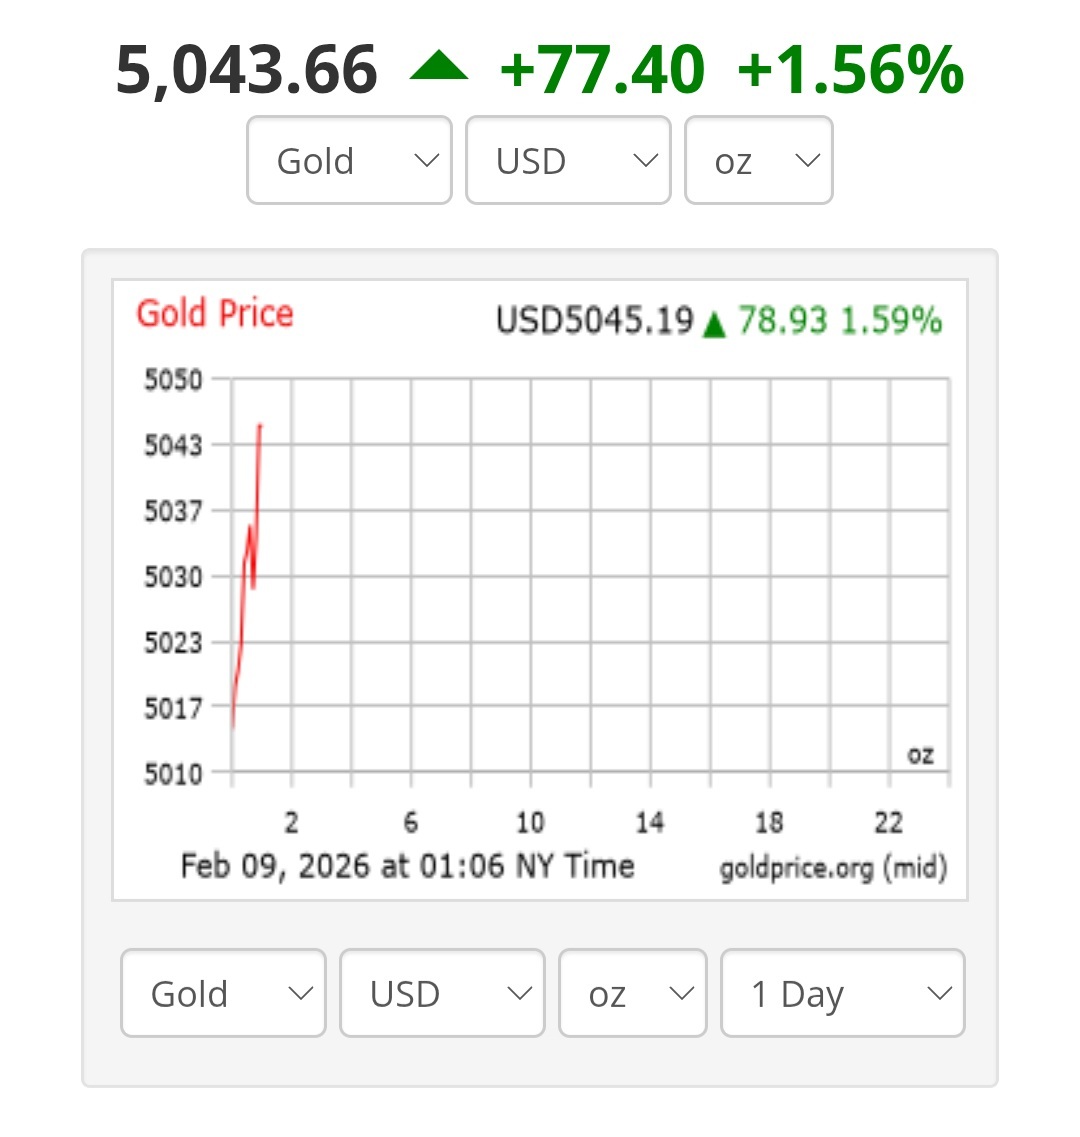Expand the oz unit dropdown above the chart
The height and width of the screenshot is (1137, 1080).
pyautogui.click(x=758, y=161)
